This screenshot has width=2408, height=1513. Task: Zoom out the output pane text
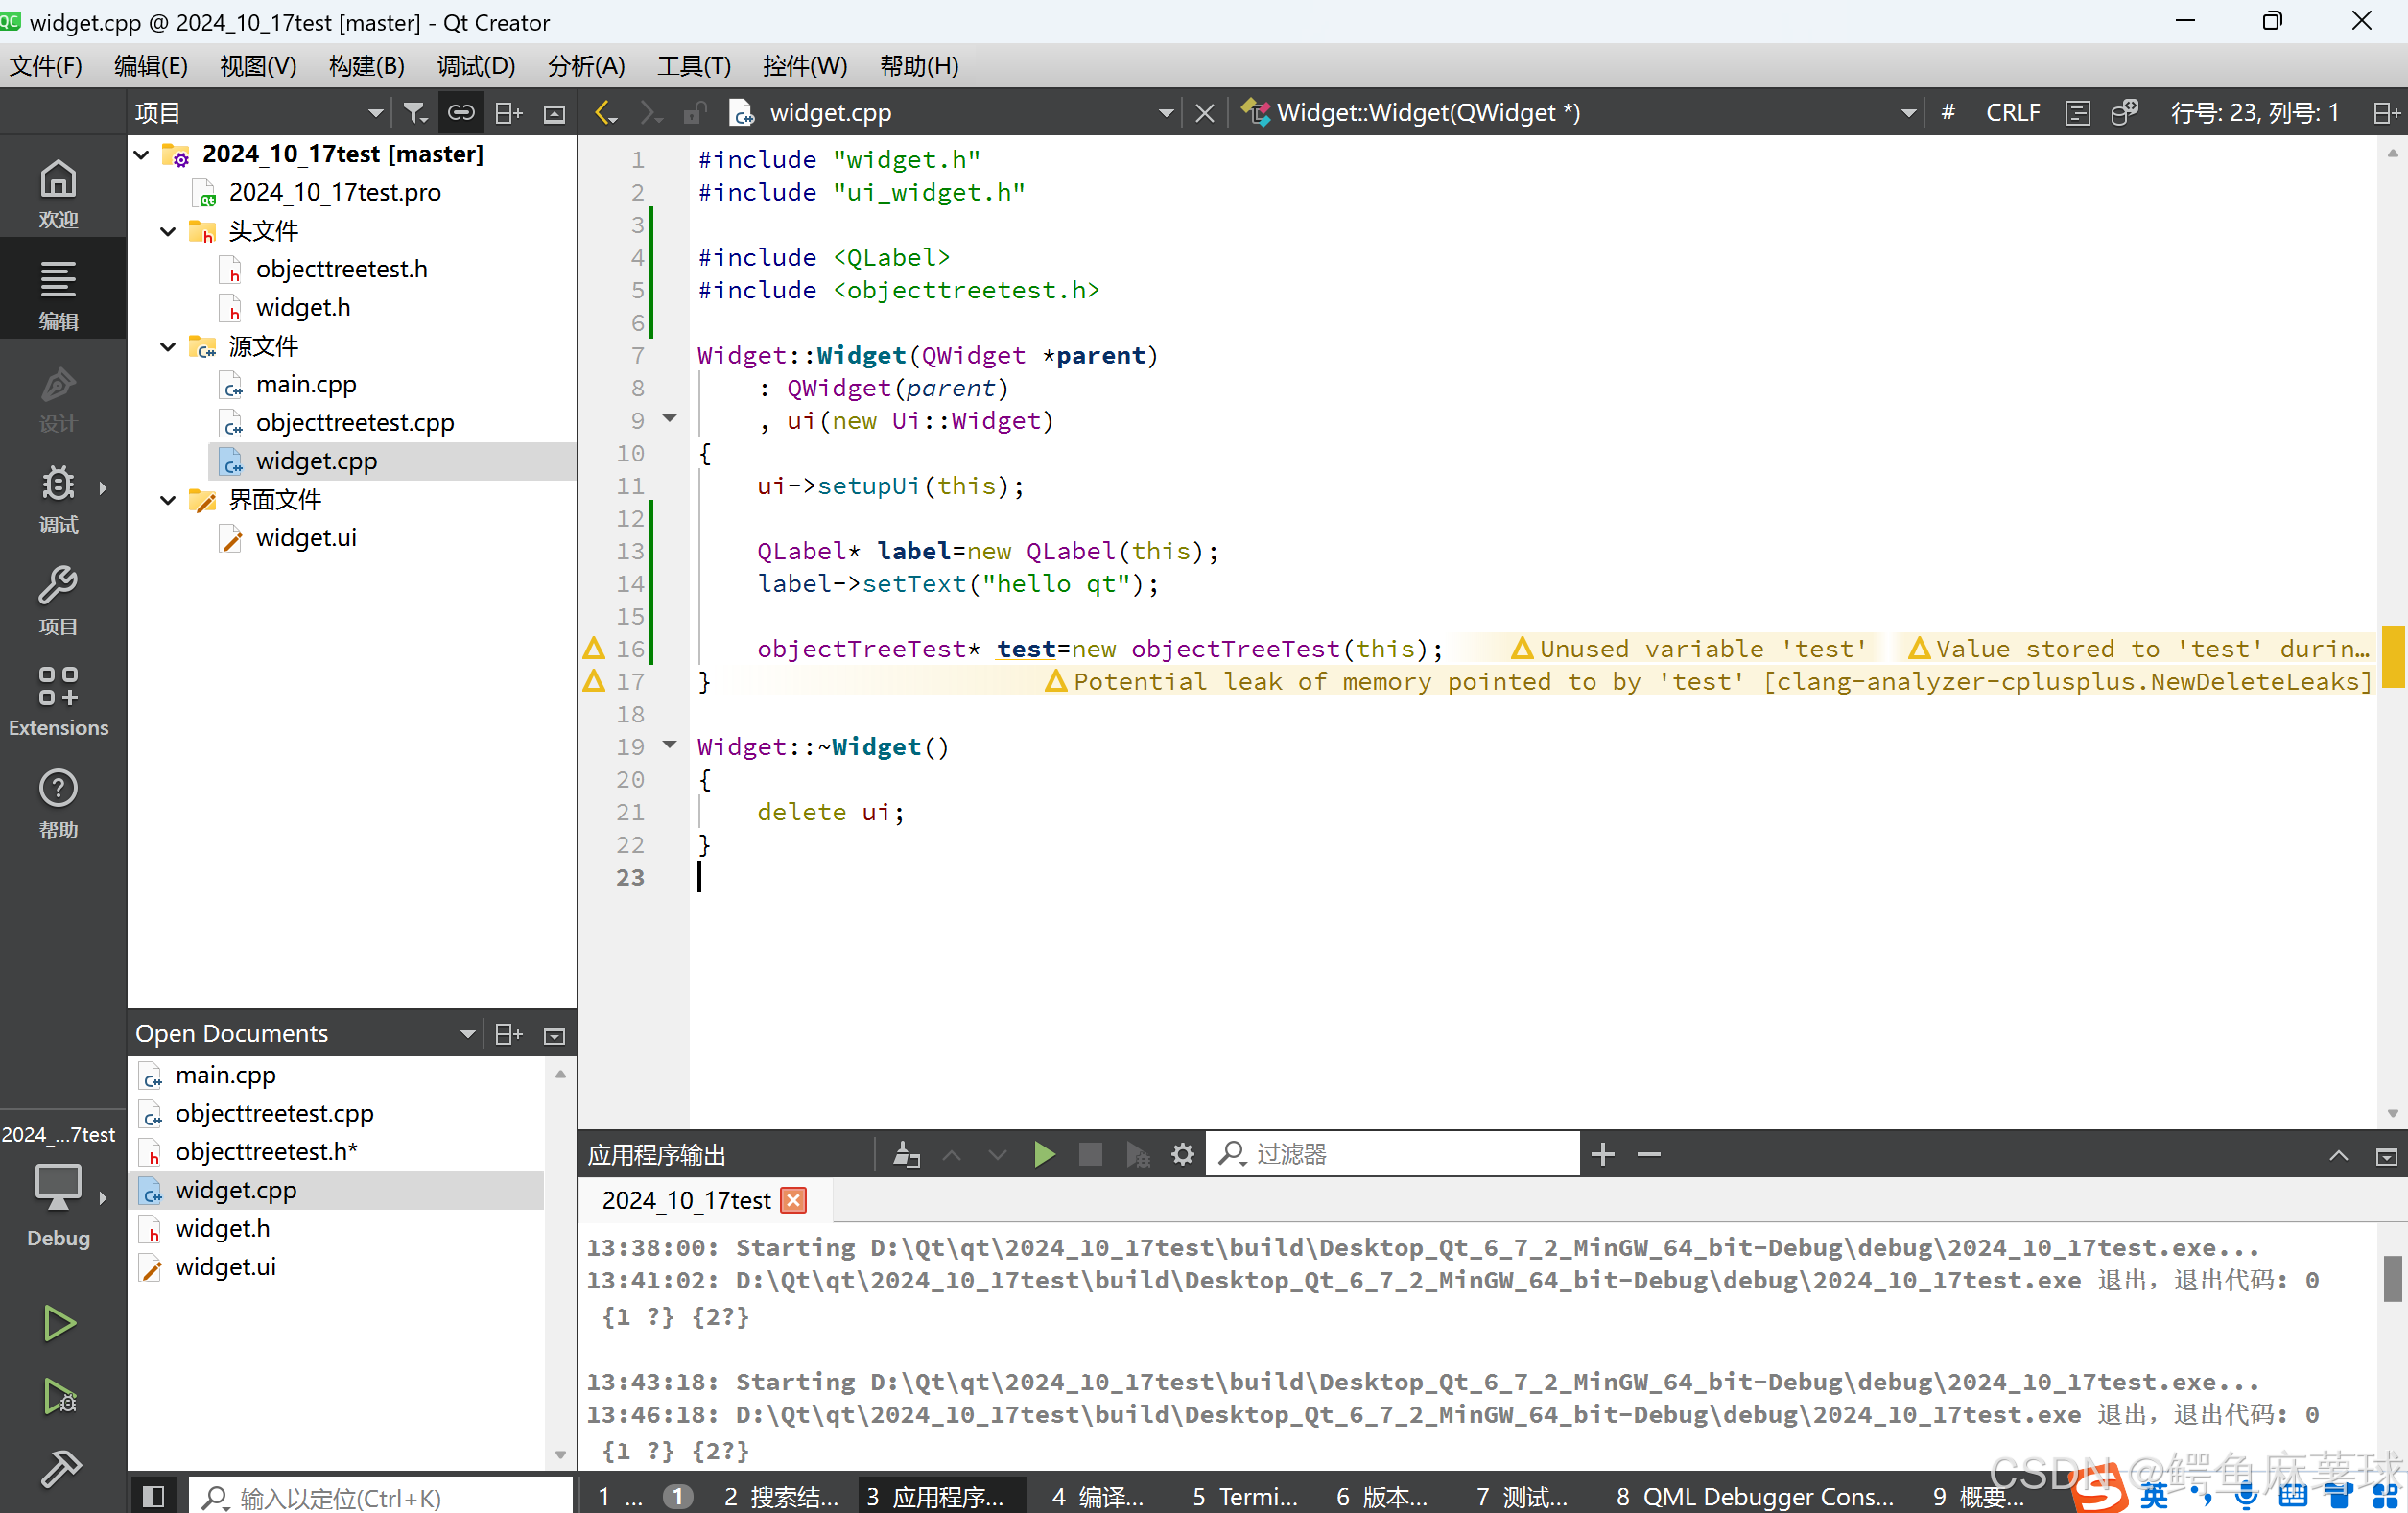(1649, 1154)
